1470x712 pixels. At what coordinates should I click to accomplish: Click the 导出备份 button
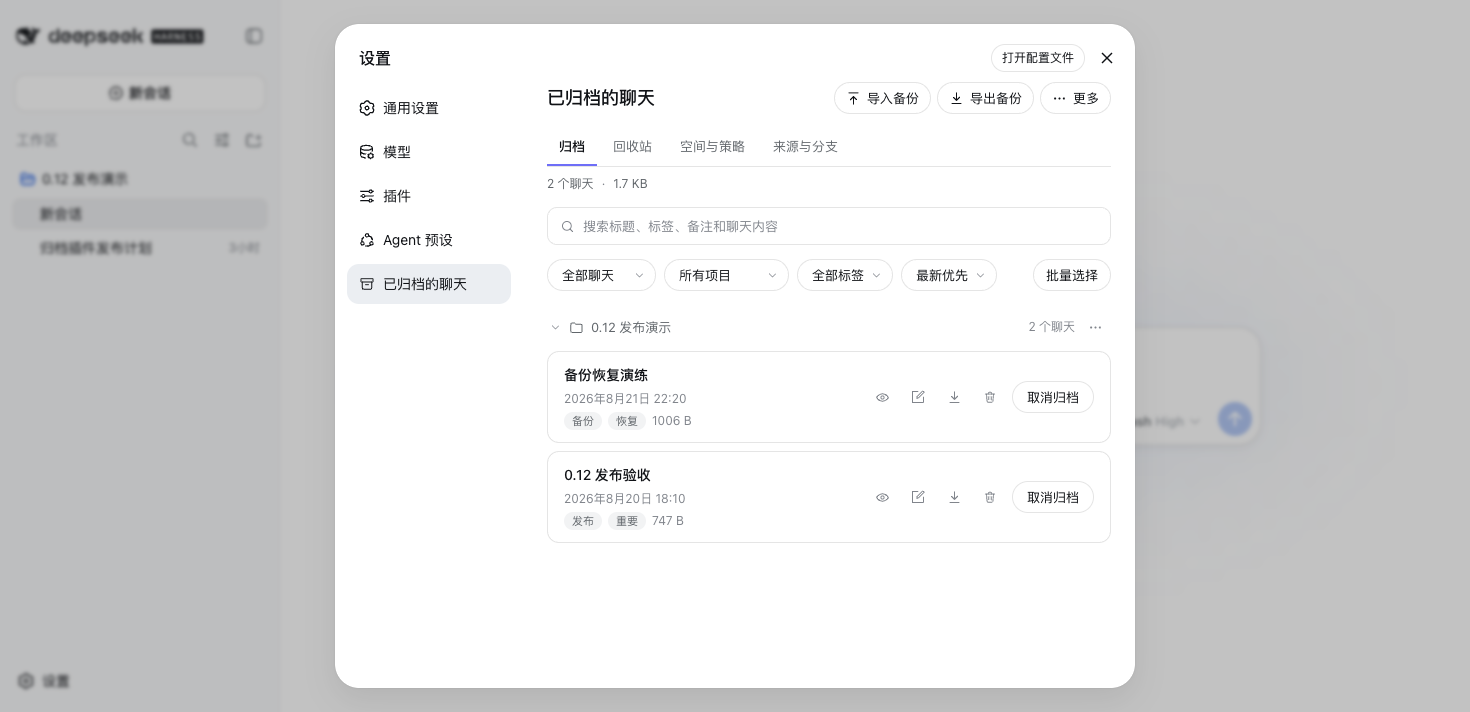pyautogui.click(x=985, y=98)
